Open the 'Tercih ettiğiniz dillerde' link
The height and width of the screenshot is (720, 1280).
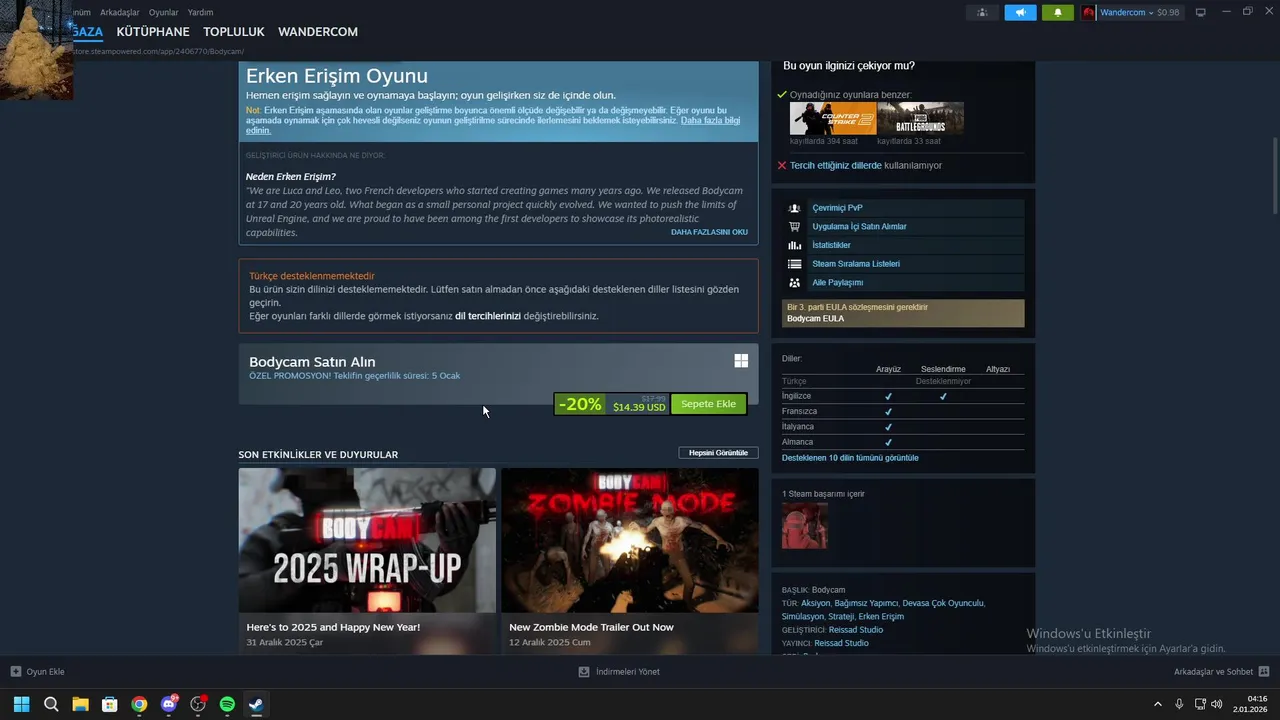pyautogui.click(x=836, y=165)
